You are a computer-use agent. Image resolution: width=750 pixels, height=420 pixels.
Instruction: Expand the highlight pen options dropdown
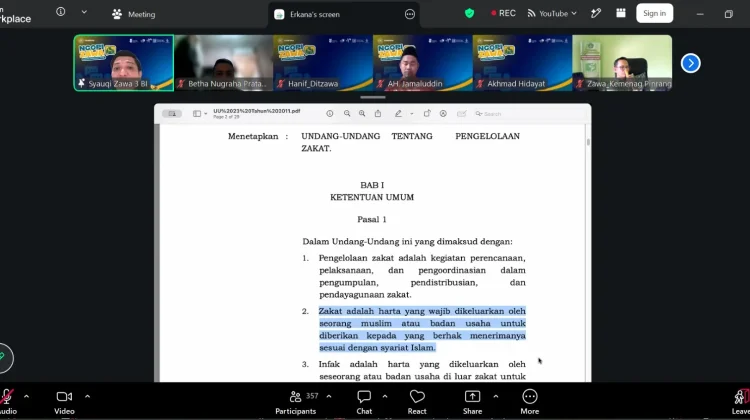point(411,114)
